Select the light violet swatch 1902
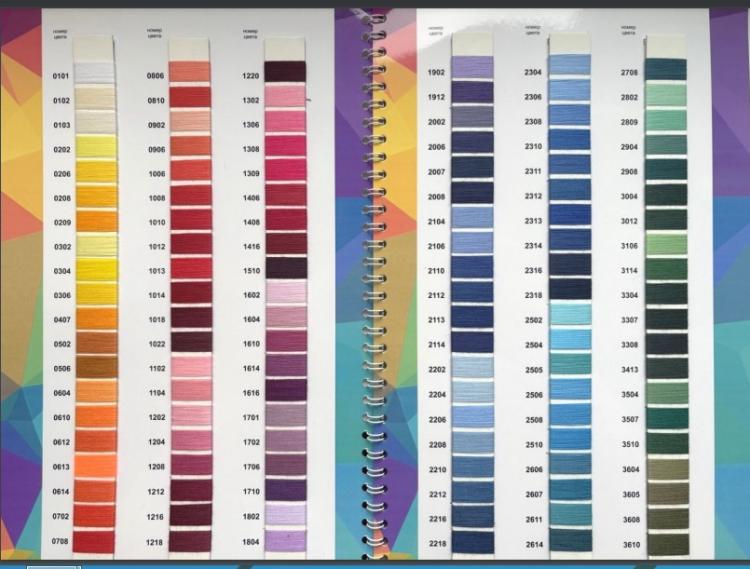 [472, 68]
